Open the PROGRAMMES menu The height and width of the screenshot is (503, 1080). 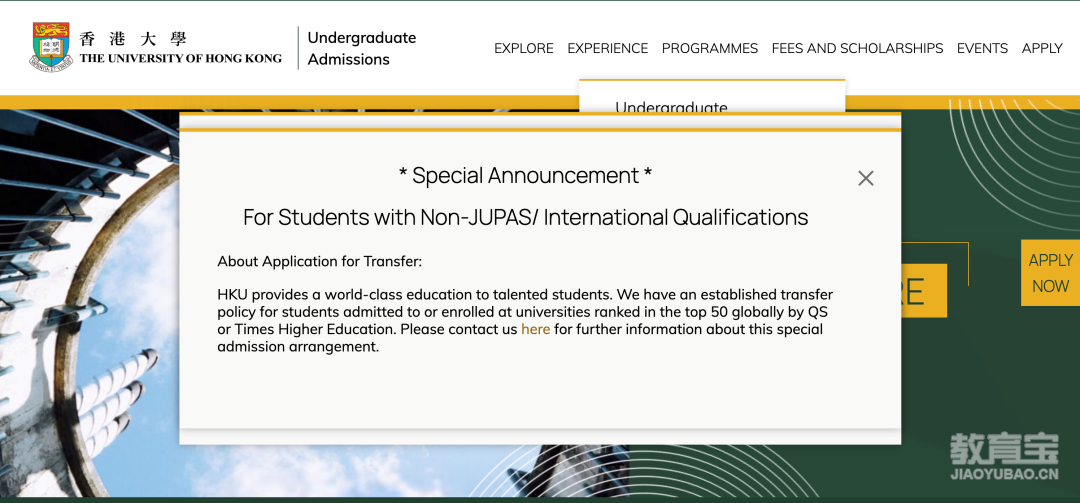709,48
